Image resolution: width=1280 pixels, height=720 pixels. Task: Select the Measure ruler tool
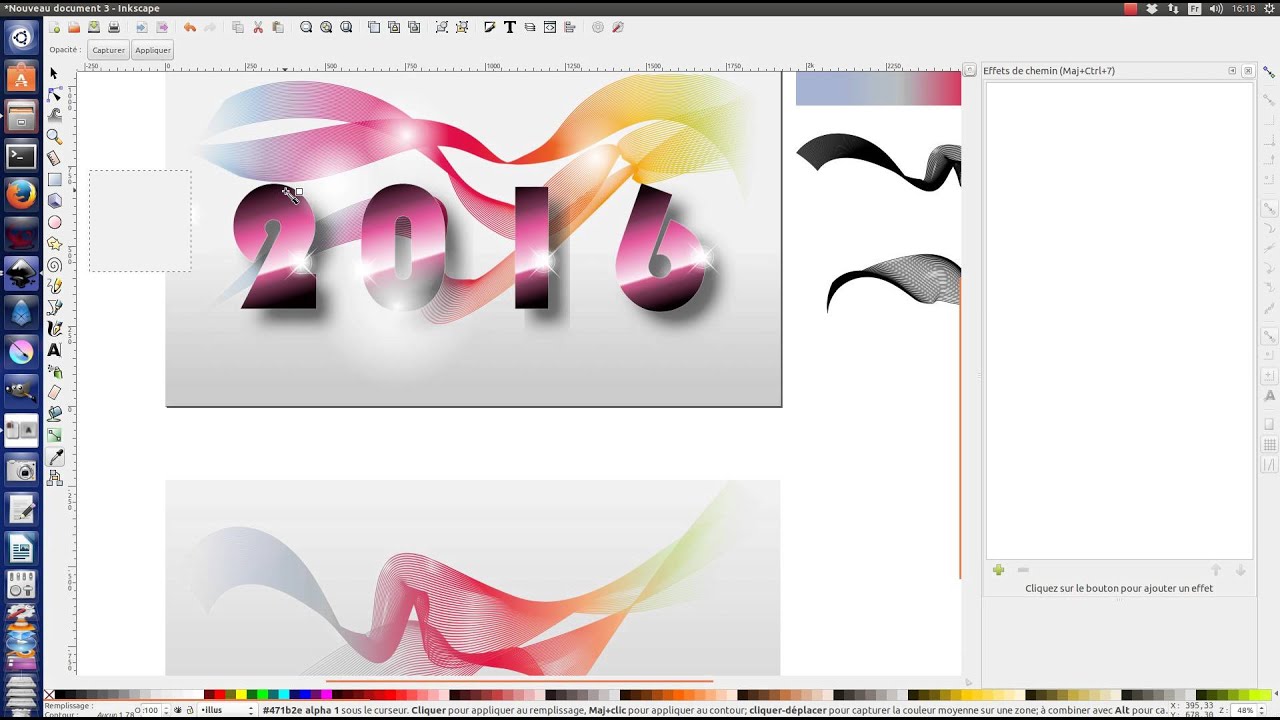[x=54, y=158]
